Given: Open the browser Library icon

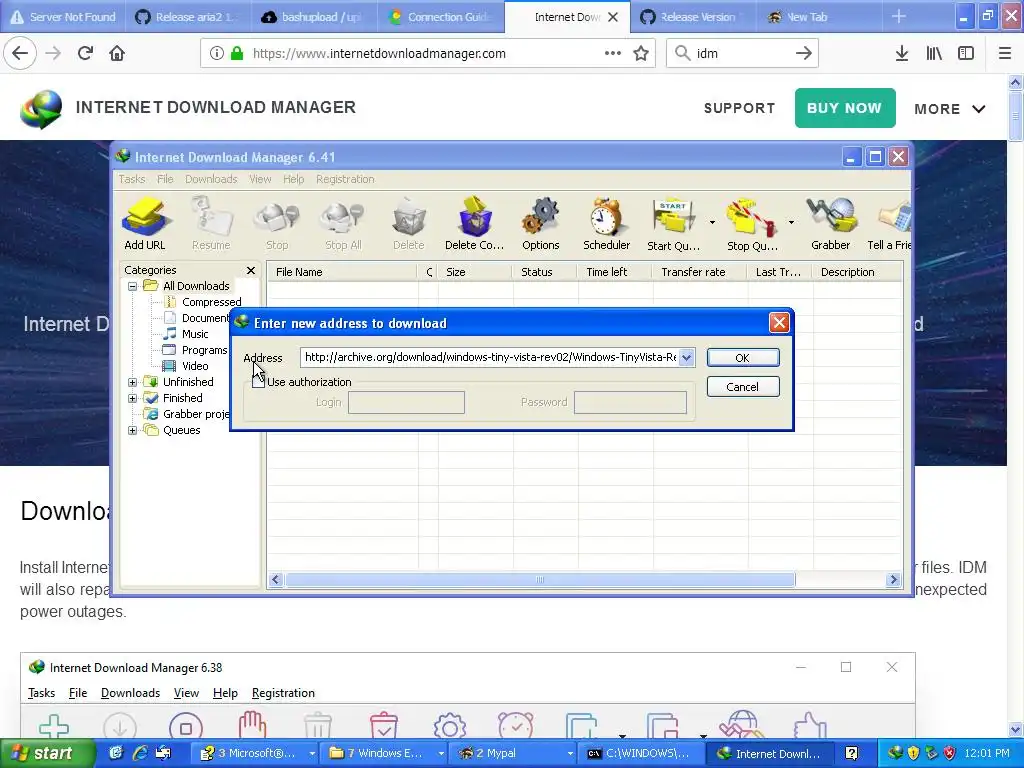Looking at the screenshot, I should (934, 54).
